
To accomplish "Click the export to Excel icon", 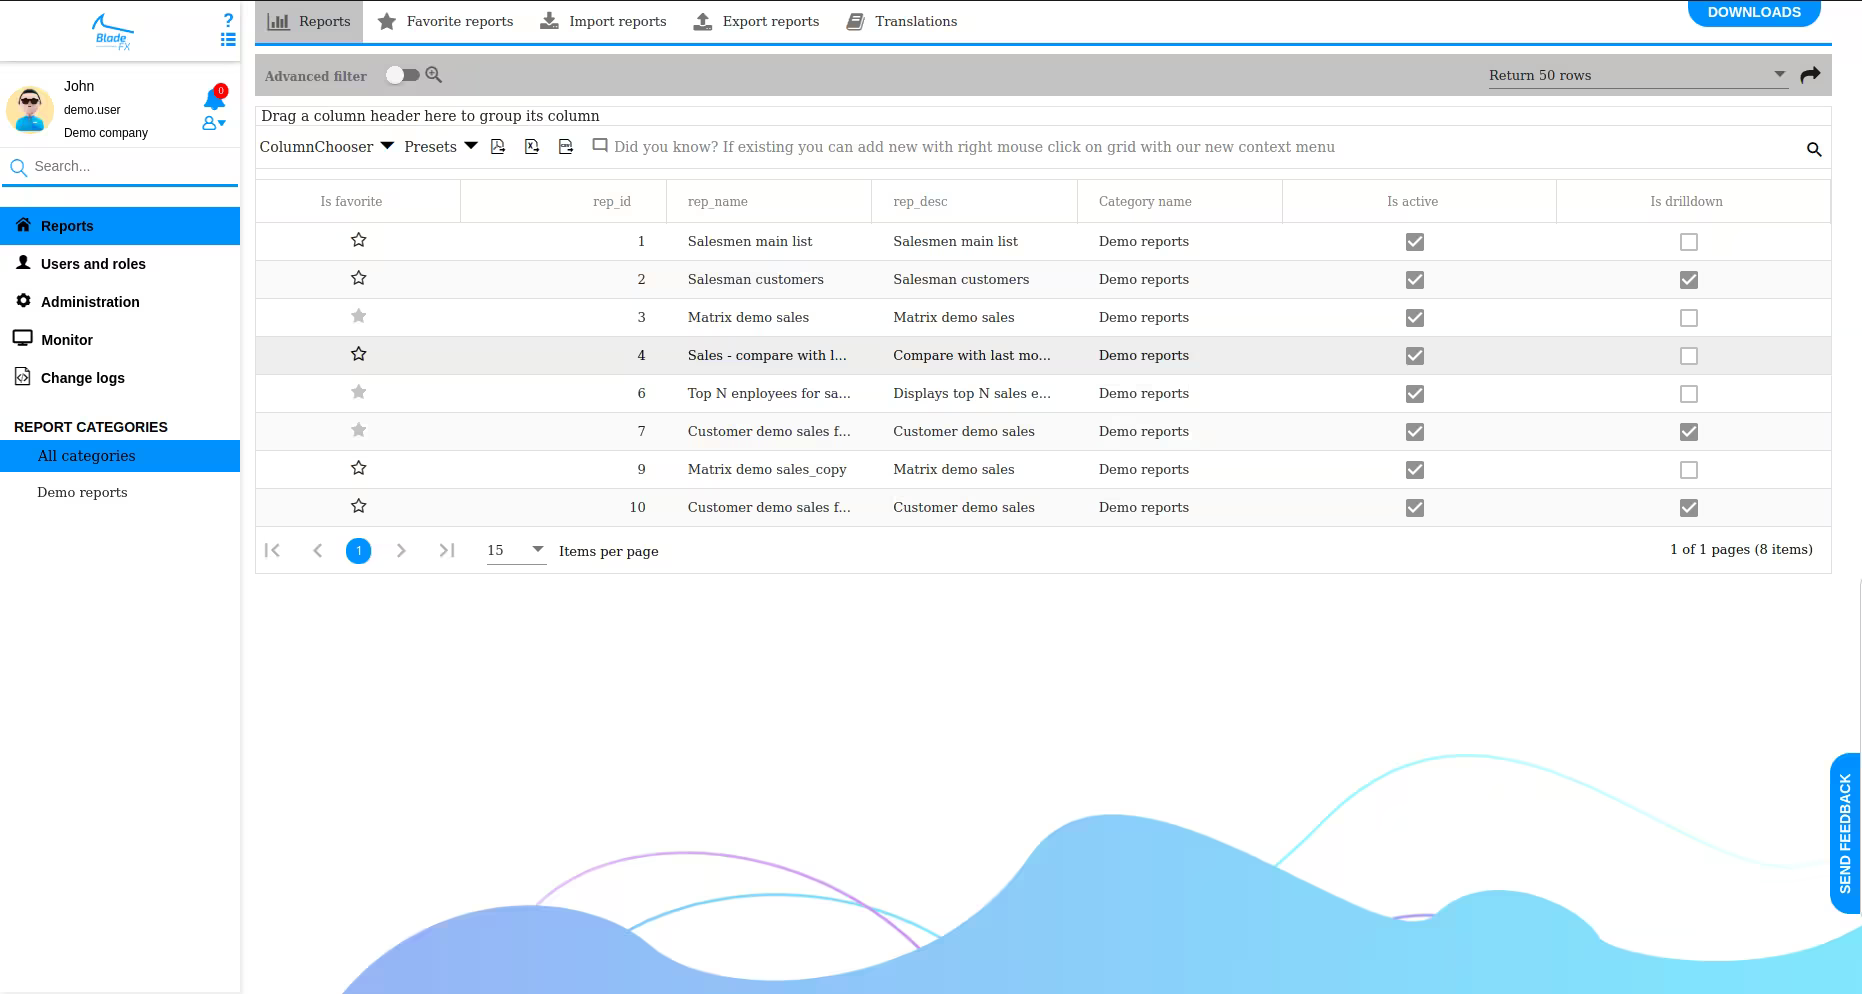I will (x=532, y=147).
